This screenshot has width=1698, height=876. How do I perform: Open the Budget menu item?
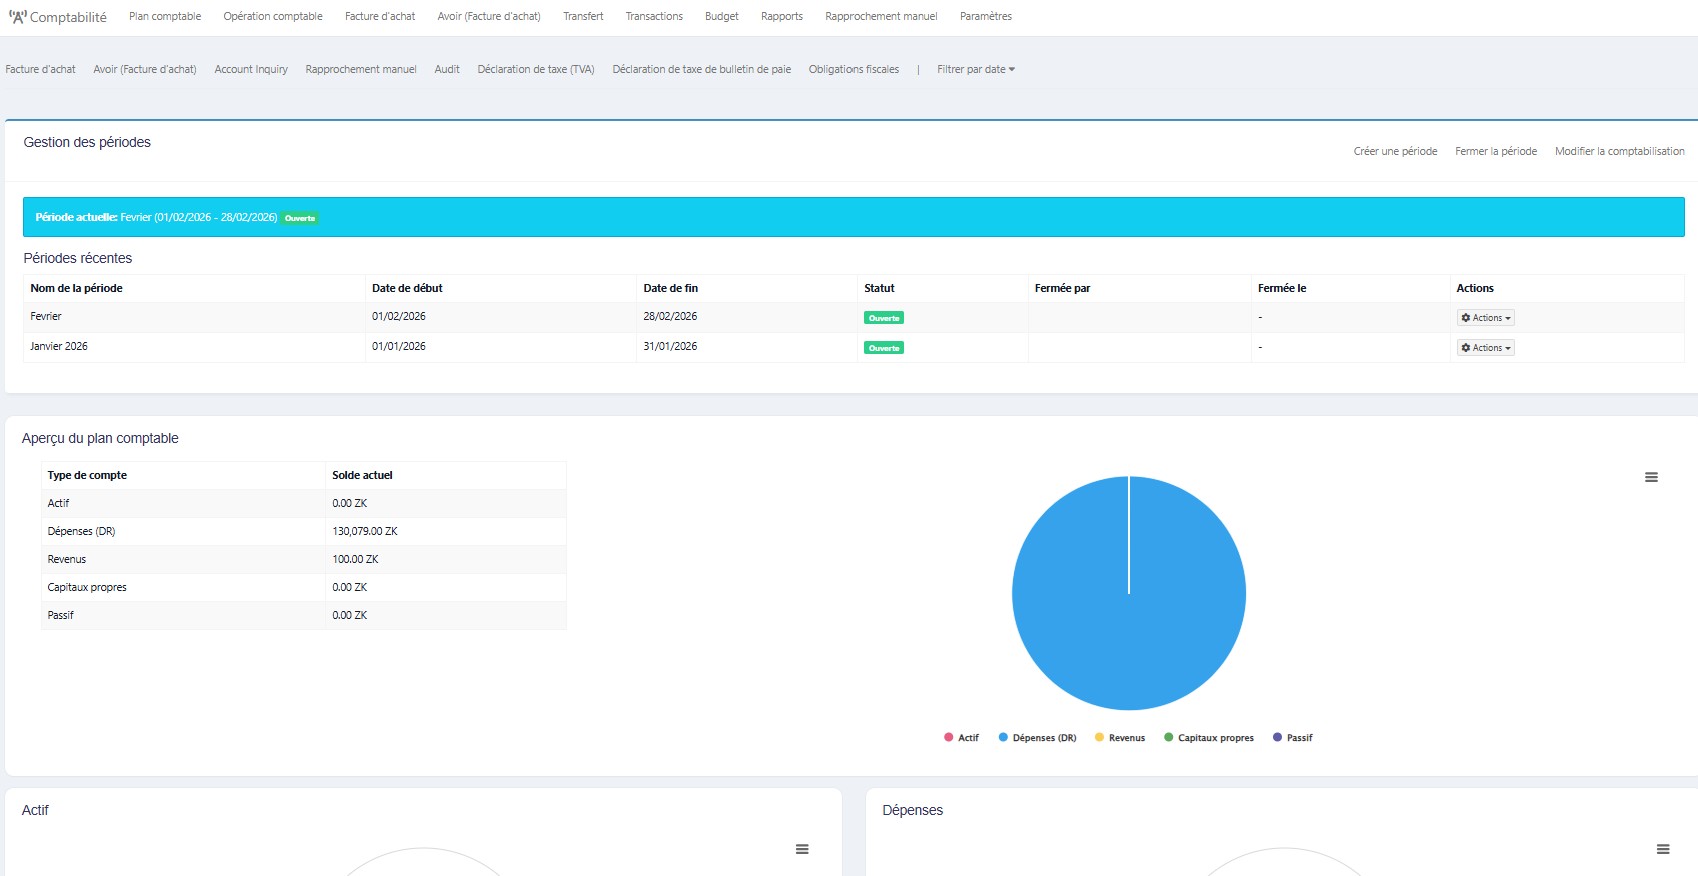point(722,17)
